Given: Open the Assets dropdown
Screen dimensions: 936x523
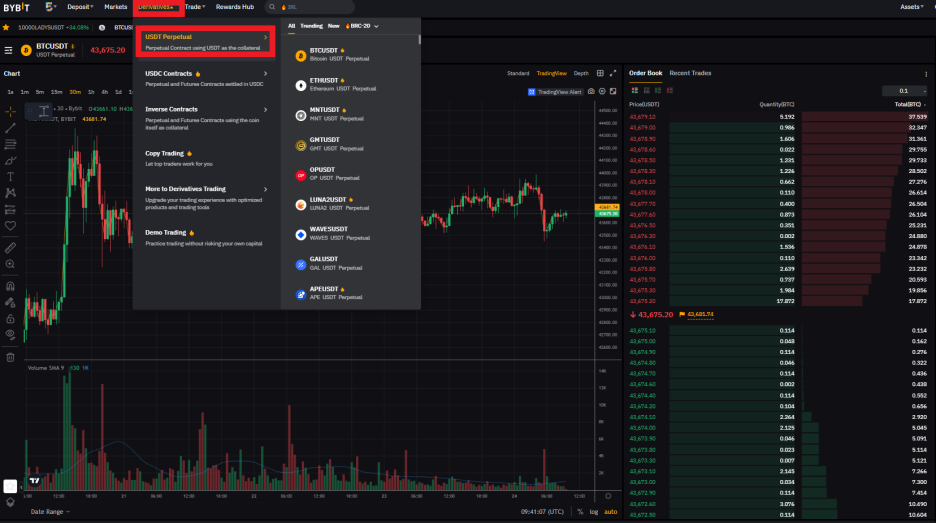Looking at the screenshot, I should (x=912, y=7).
